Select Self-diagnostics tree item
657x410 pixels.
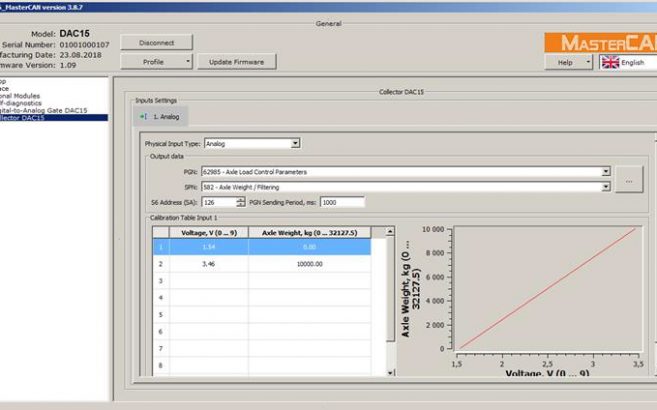point(21,103)
